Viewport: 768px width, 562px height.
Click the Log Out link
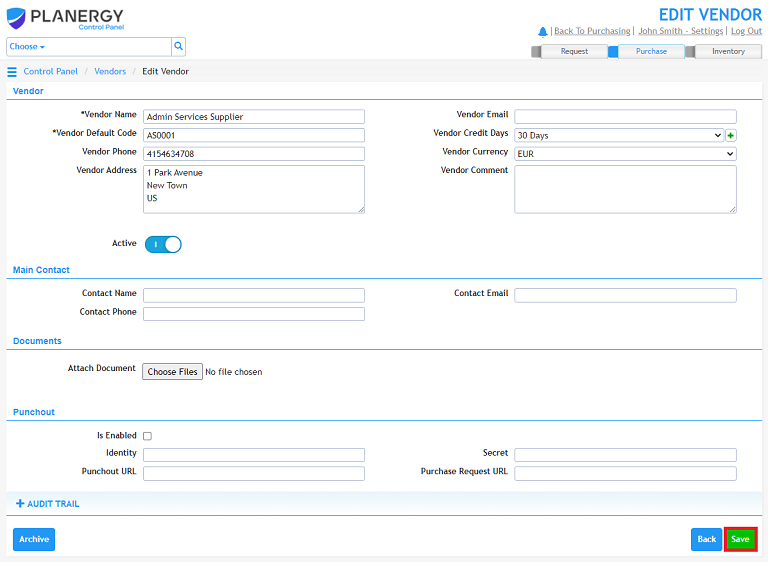[x=746, y=31]
